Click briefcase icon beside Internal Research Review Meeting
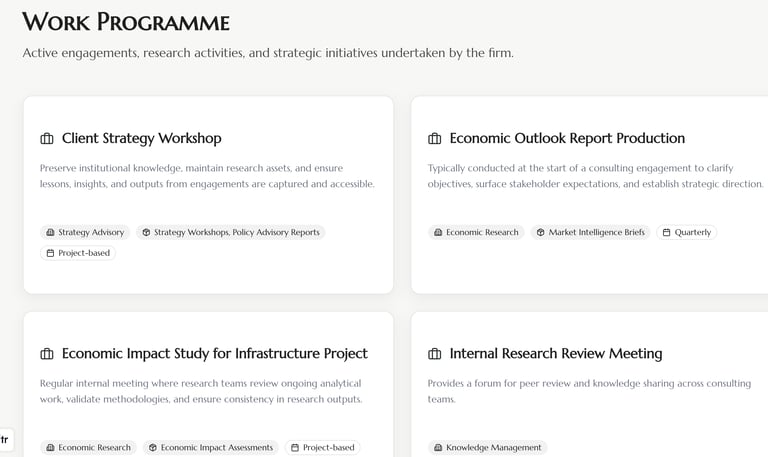This screenshot has height=457, width=768. click(x=435, y=354)
